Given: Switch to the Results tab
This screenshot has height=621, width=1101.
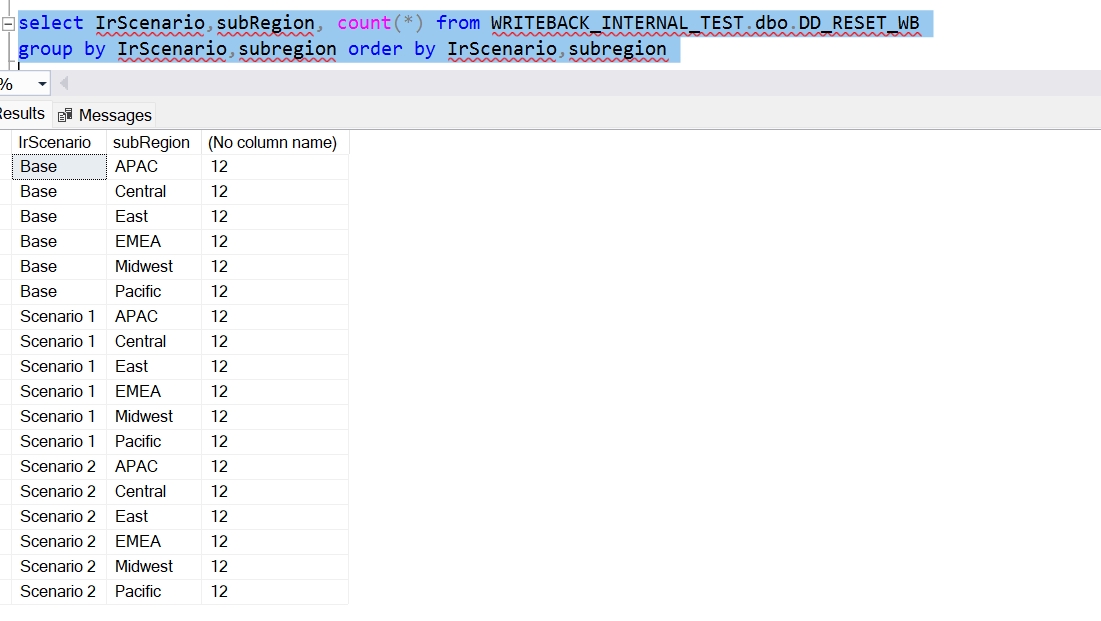Looking at the screenshot, I should 22,114.
